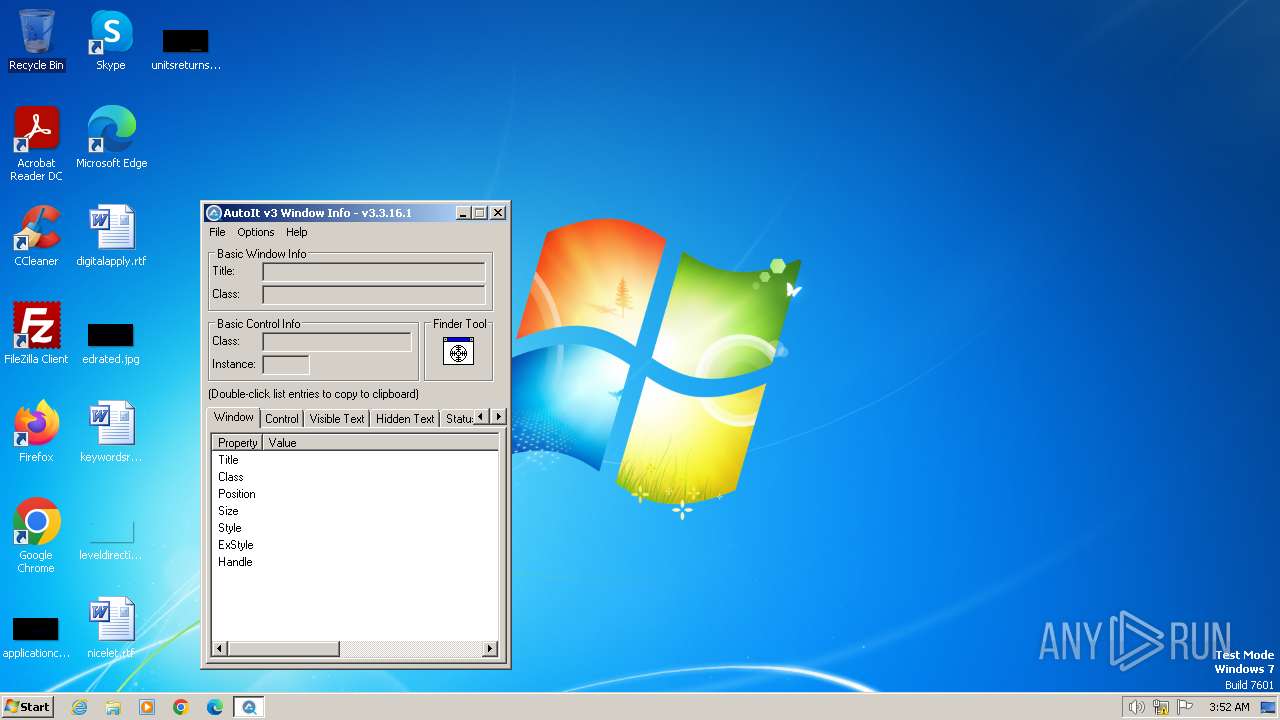The image size is (1280, 720).
Task: Select the nicelet.rtf document icon
Action: click(111, 627)
